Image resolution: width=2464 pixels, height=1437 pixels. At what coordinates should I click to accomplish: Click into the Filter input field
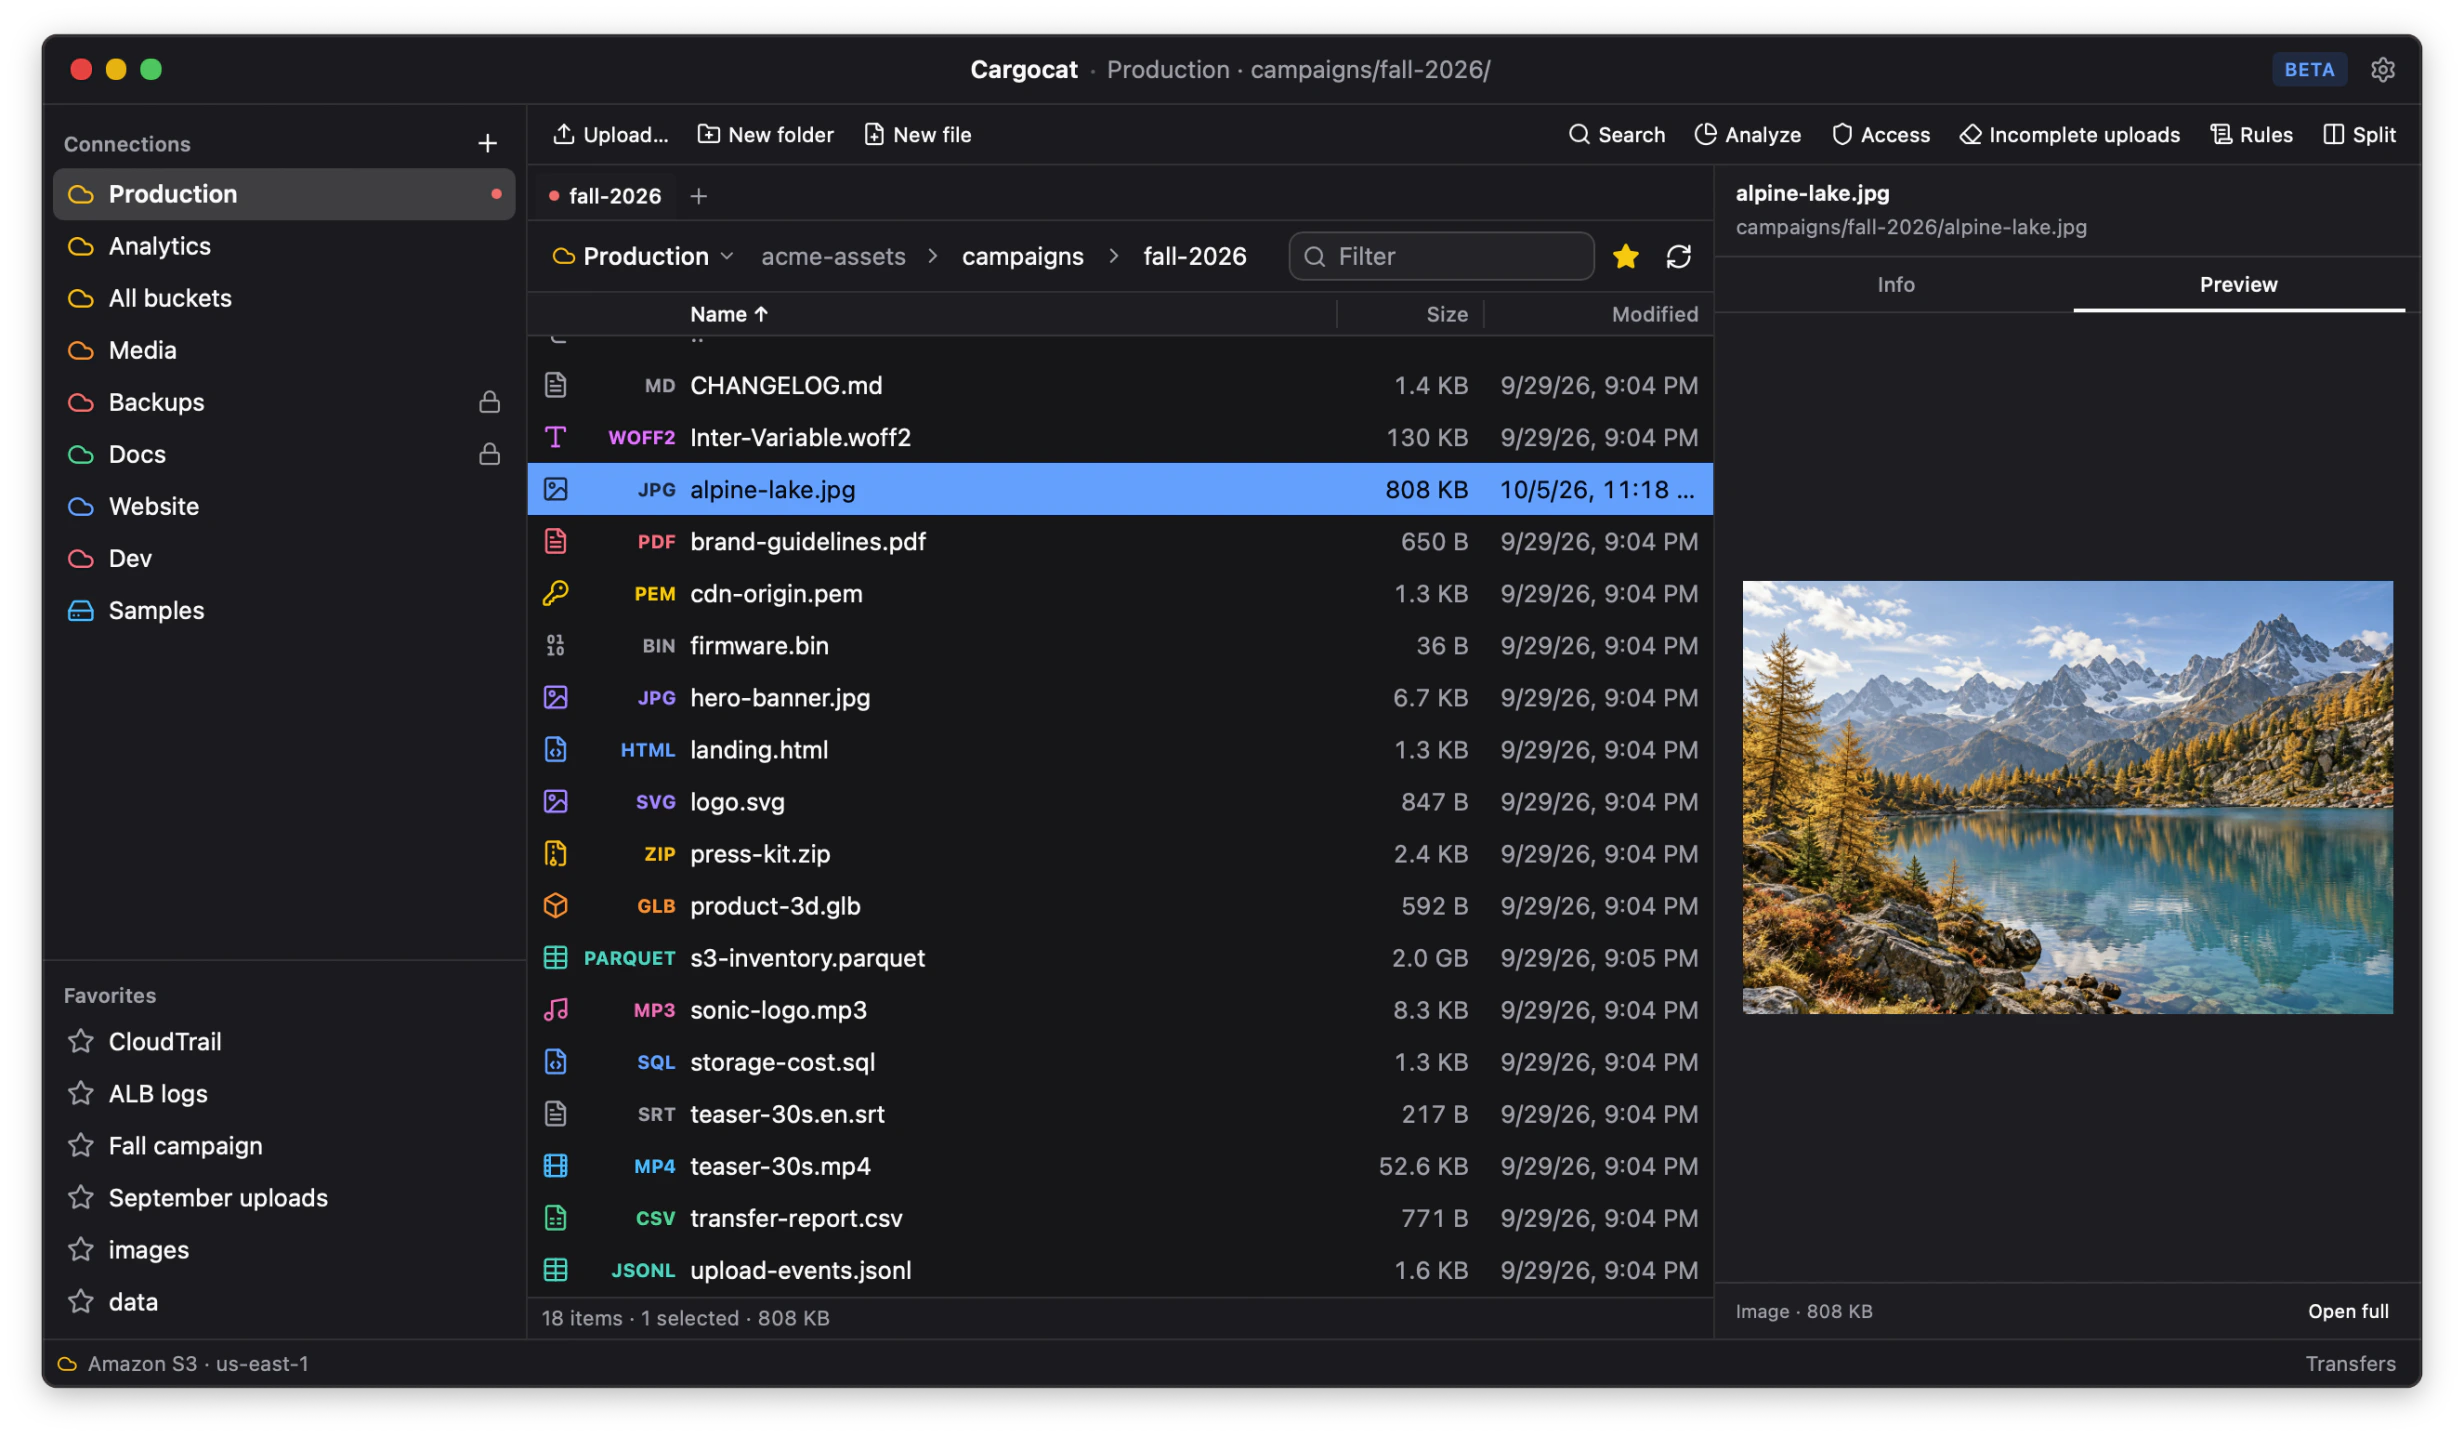pyautogui.click(x=1441, y=257)
